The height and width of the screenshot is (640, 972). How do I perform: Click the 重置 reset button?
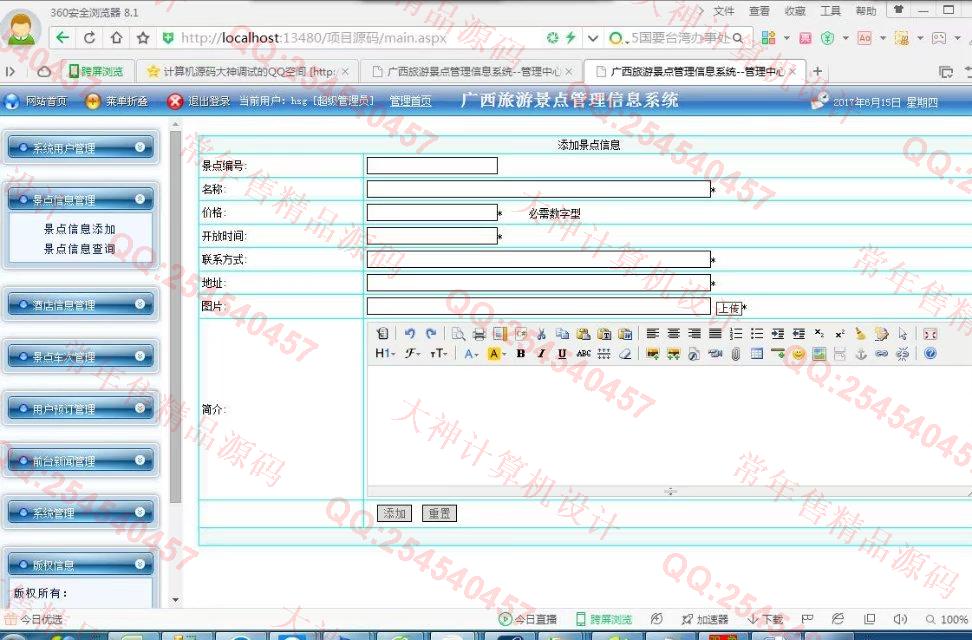(440, 513)
